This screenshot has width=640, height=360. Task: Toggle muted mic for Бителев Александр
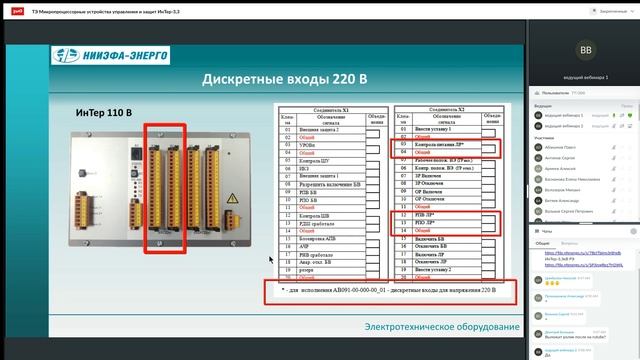[613, 200]
